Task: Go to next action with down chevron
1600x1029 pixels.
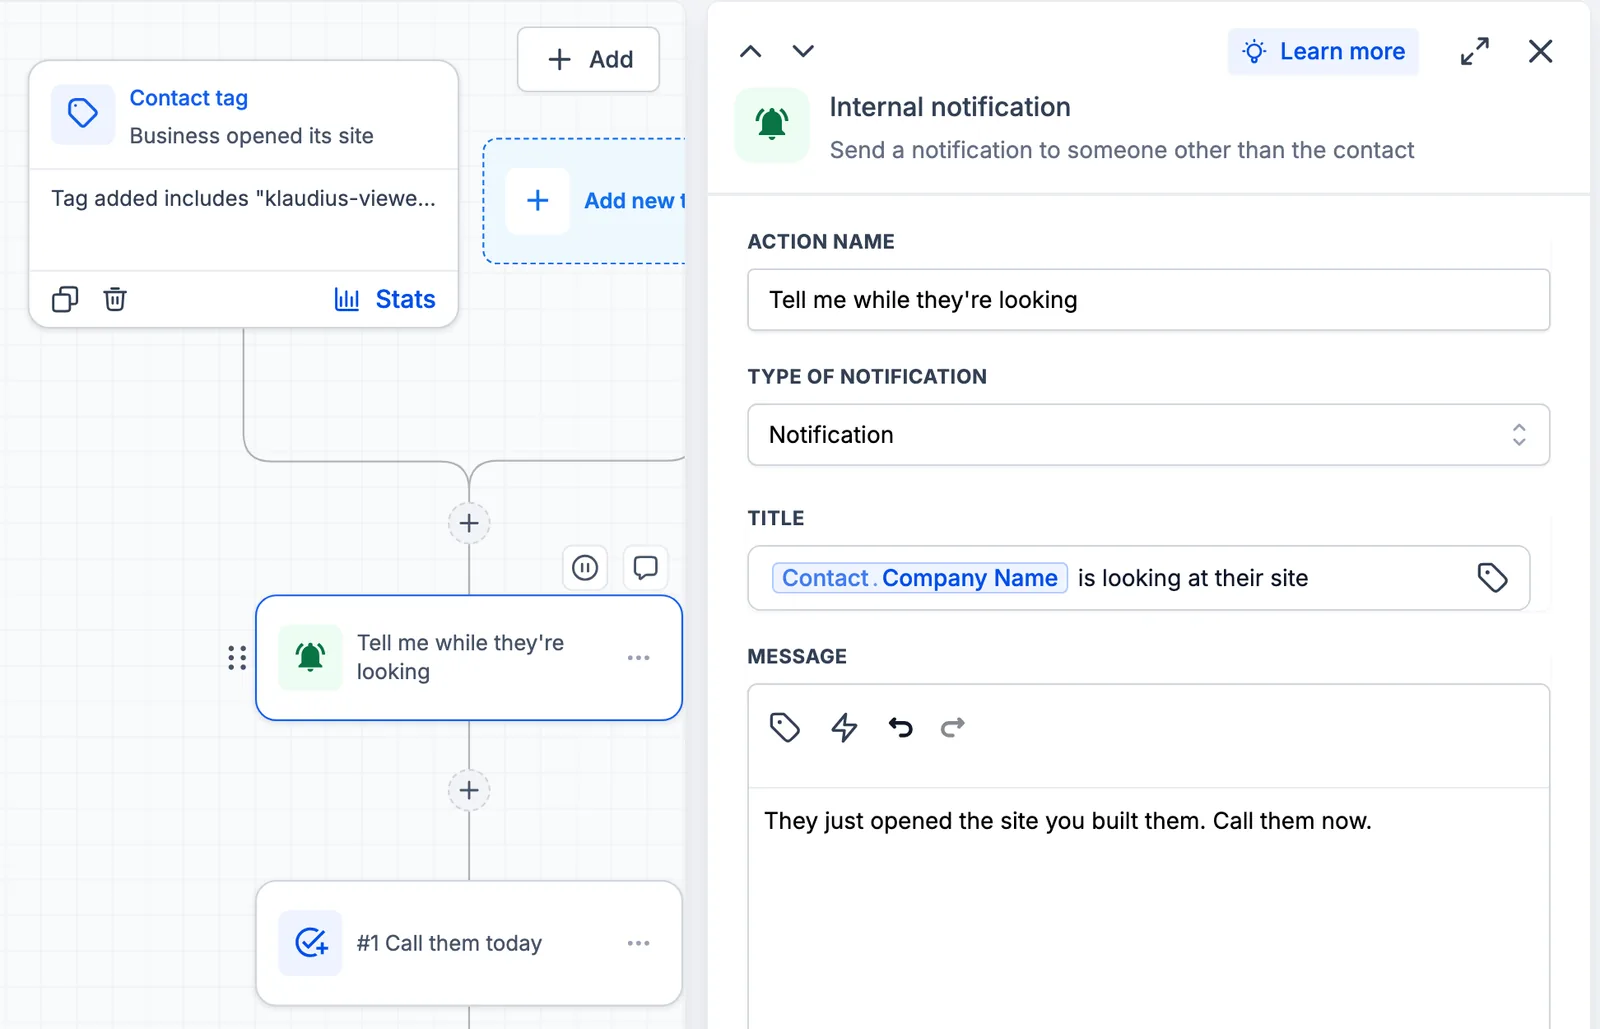Action: 803,51
